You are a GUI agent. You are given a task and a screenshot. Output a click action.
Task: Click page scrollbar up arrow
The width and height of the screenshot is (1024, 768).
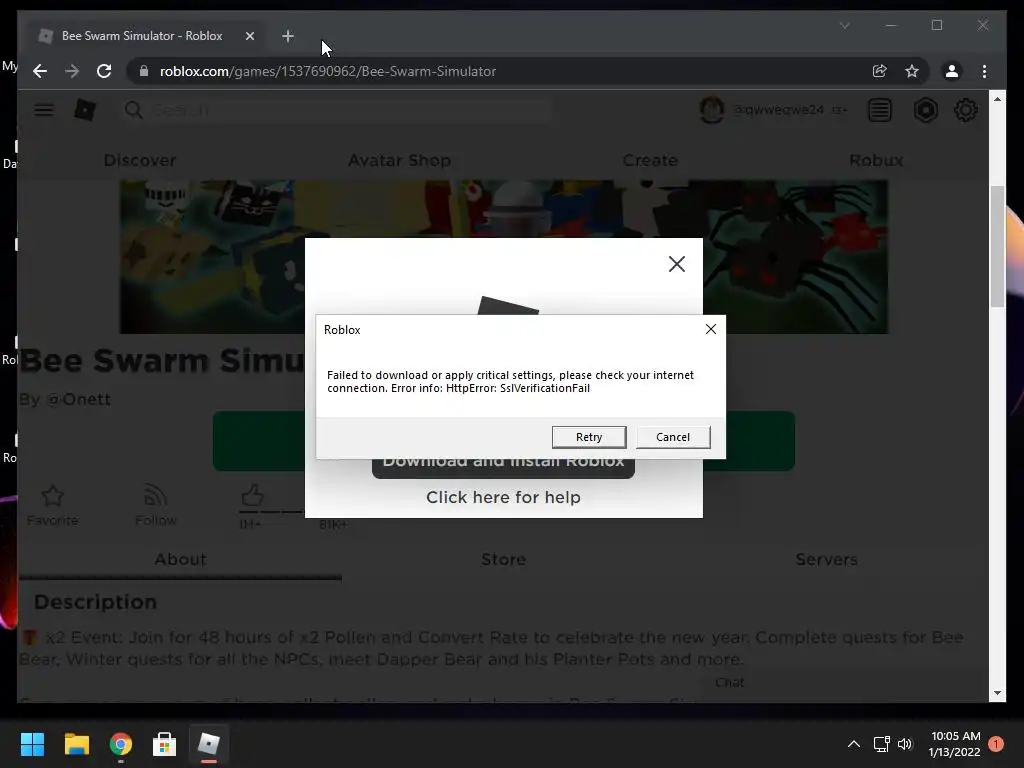pos(997,99)
